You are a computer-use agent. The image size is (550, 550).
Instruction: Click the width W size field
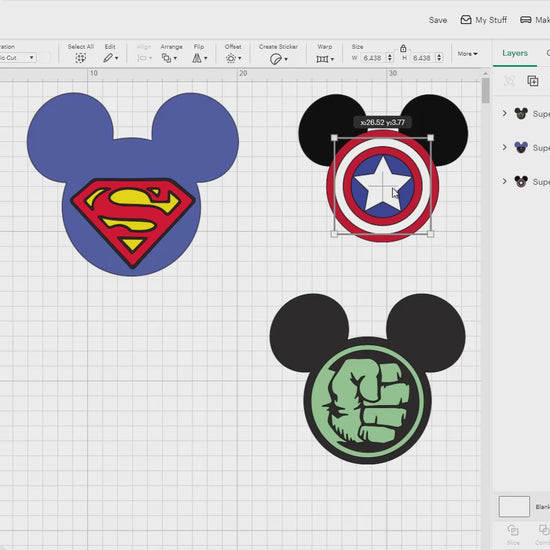pos(373,58)
